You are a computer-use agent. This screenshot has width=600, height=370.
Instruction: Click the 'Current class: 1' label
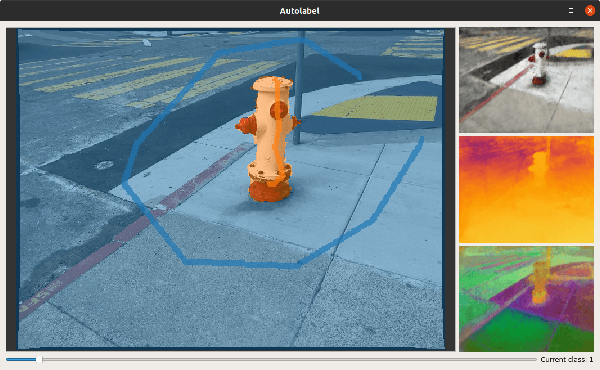tap(567, 359)
